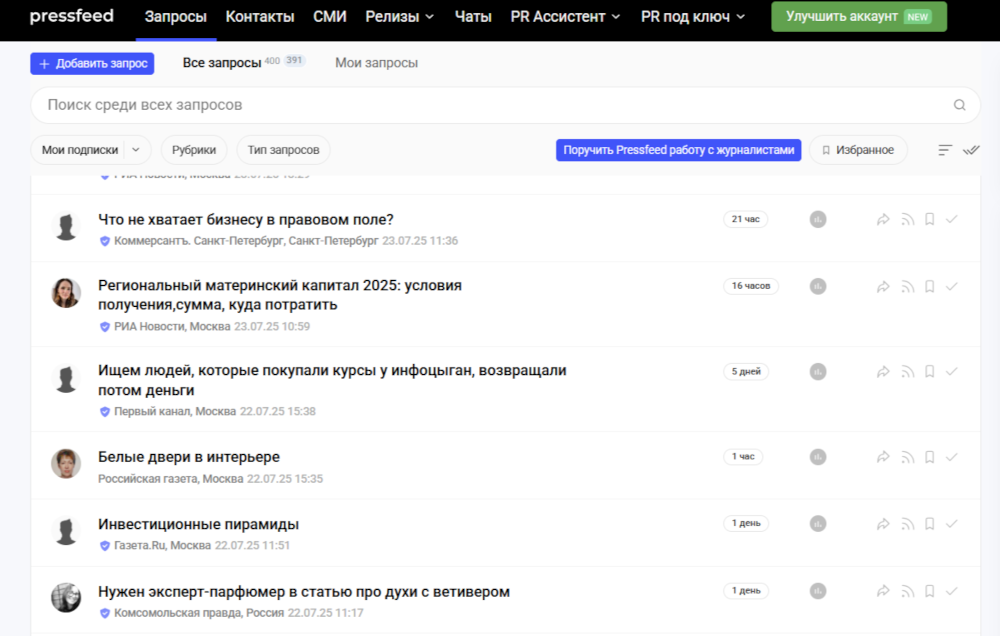Mark 'Инвестиционные пирамиды' request as read
1000x636 pixels.
coord(952,524)
